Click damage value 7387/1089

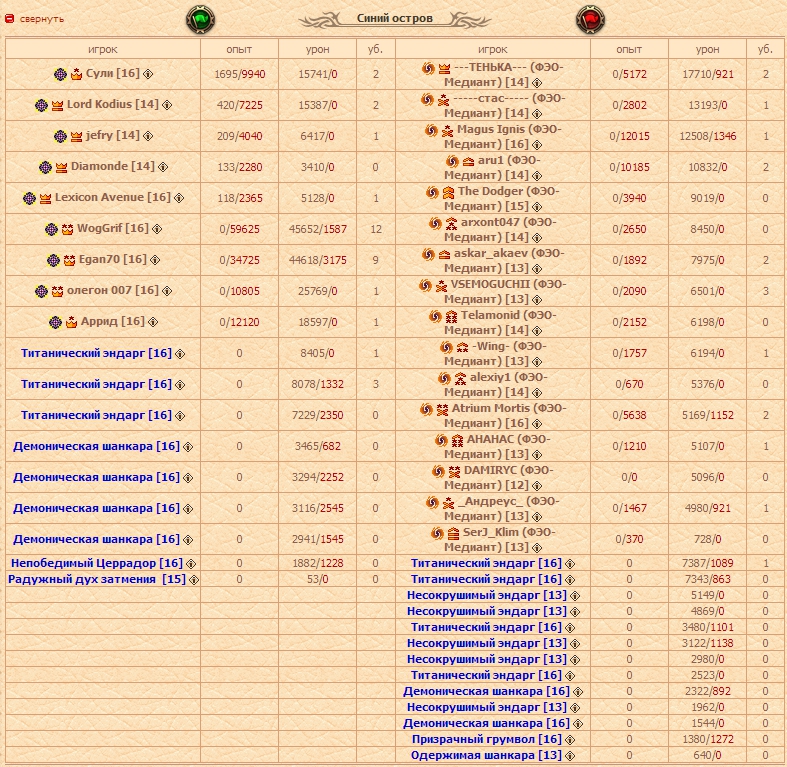[708, 563]
